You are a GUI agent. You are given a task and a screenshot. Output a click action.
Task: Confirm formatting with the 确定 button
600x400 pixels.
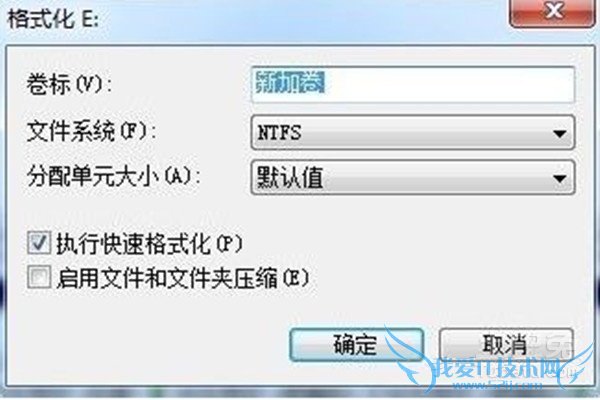click(x=357, y=344)
